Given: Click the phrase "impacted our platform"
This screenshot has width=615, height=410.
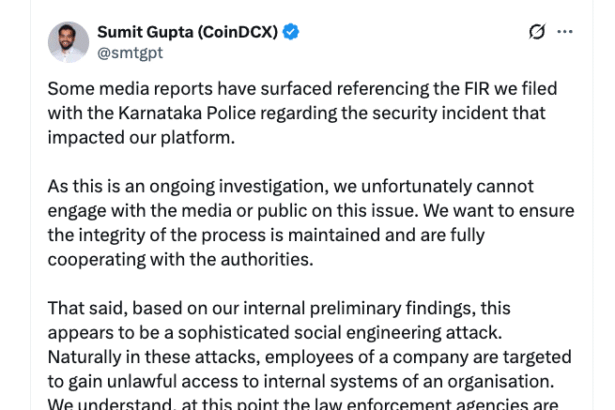Looking at the screenshot, I should [x=141, y=137].
